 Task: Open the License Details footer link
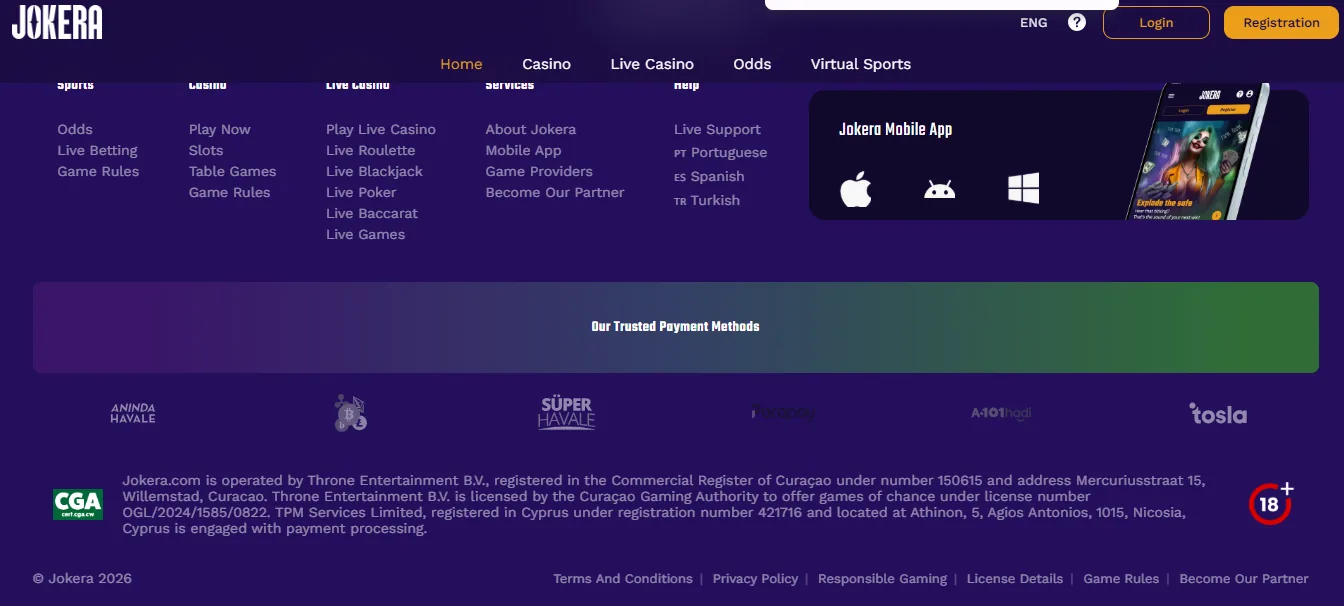coord(1015,578)
